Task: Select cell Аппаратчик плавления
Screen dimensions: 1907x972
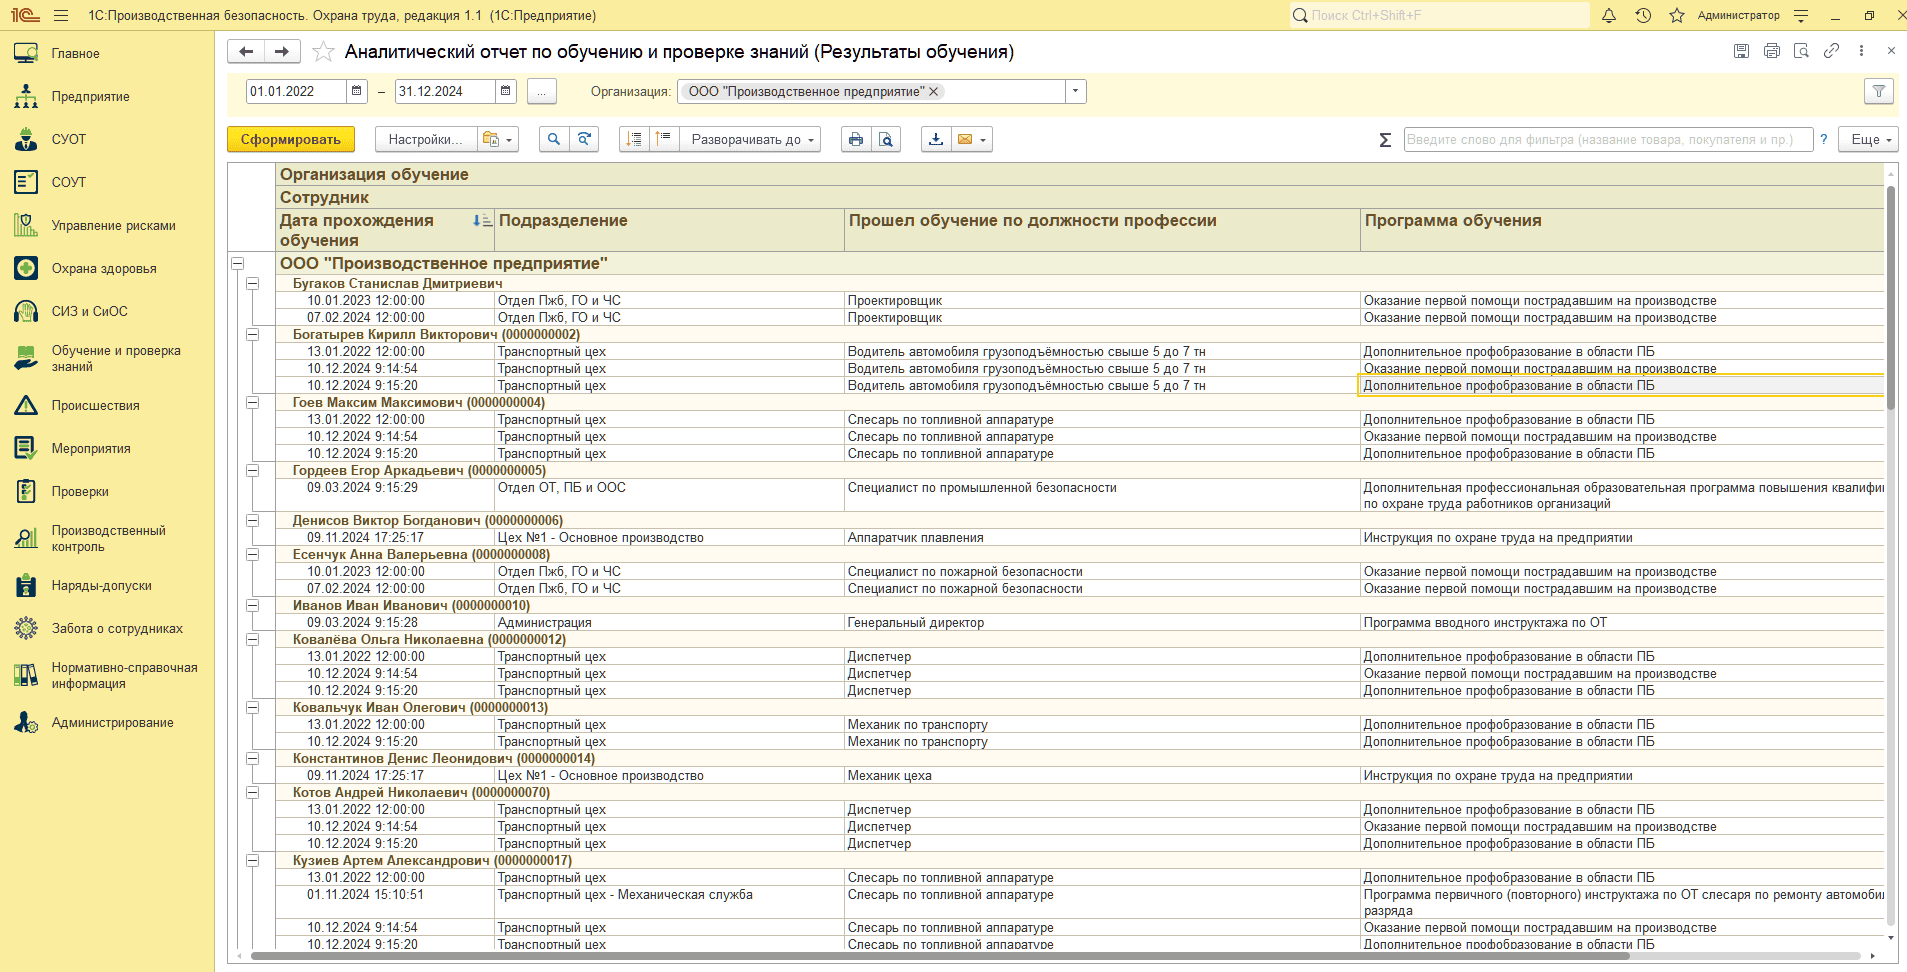Action: coord(1102,538)
